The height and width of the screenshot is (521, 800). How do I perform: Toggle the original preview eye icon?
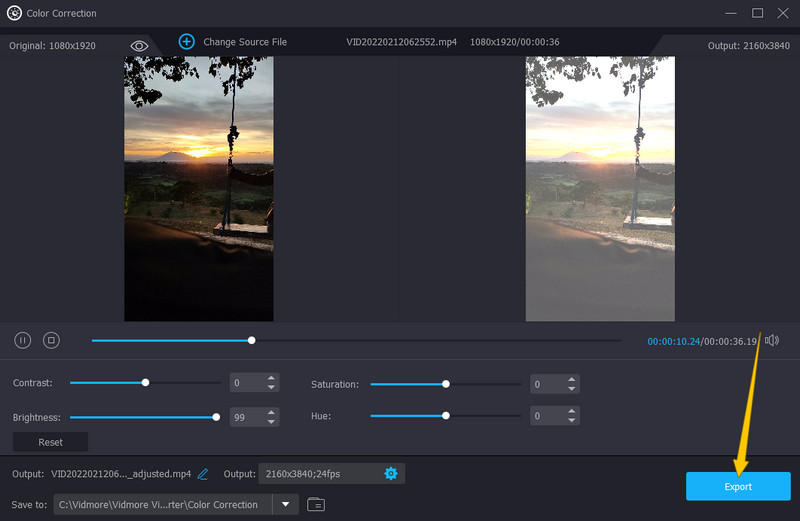(139, 46)
